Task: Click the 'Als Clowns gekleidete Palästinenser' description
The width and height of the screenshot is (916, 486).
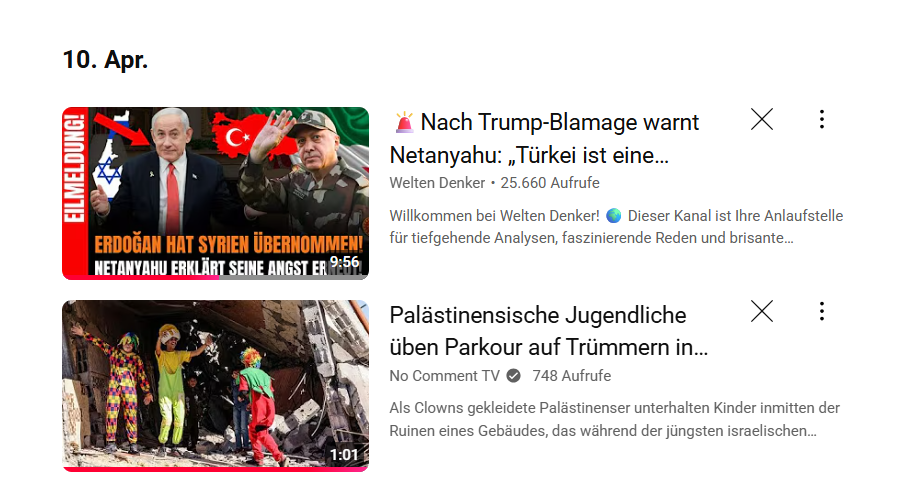Action: (x=615, y=419)
